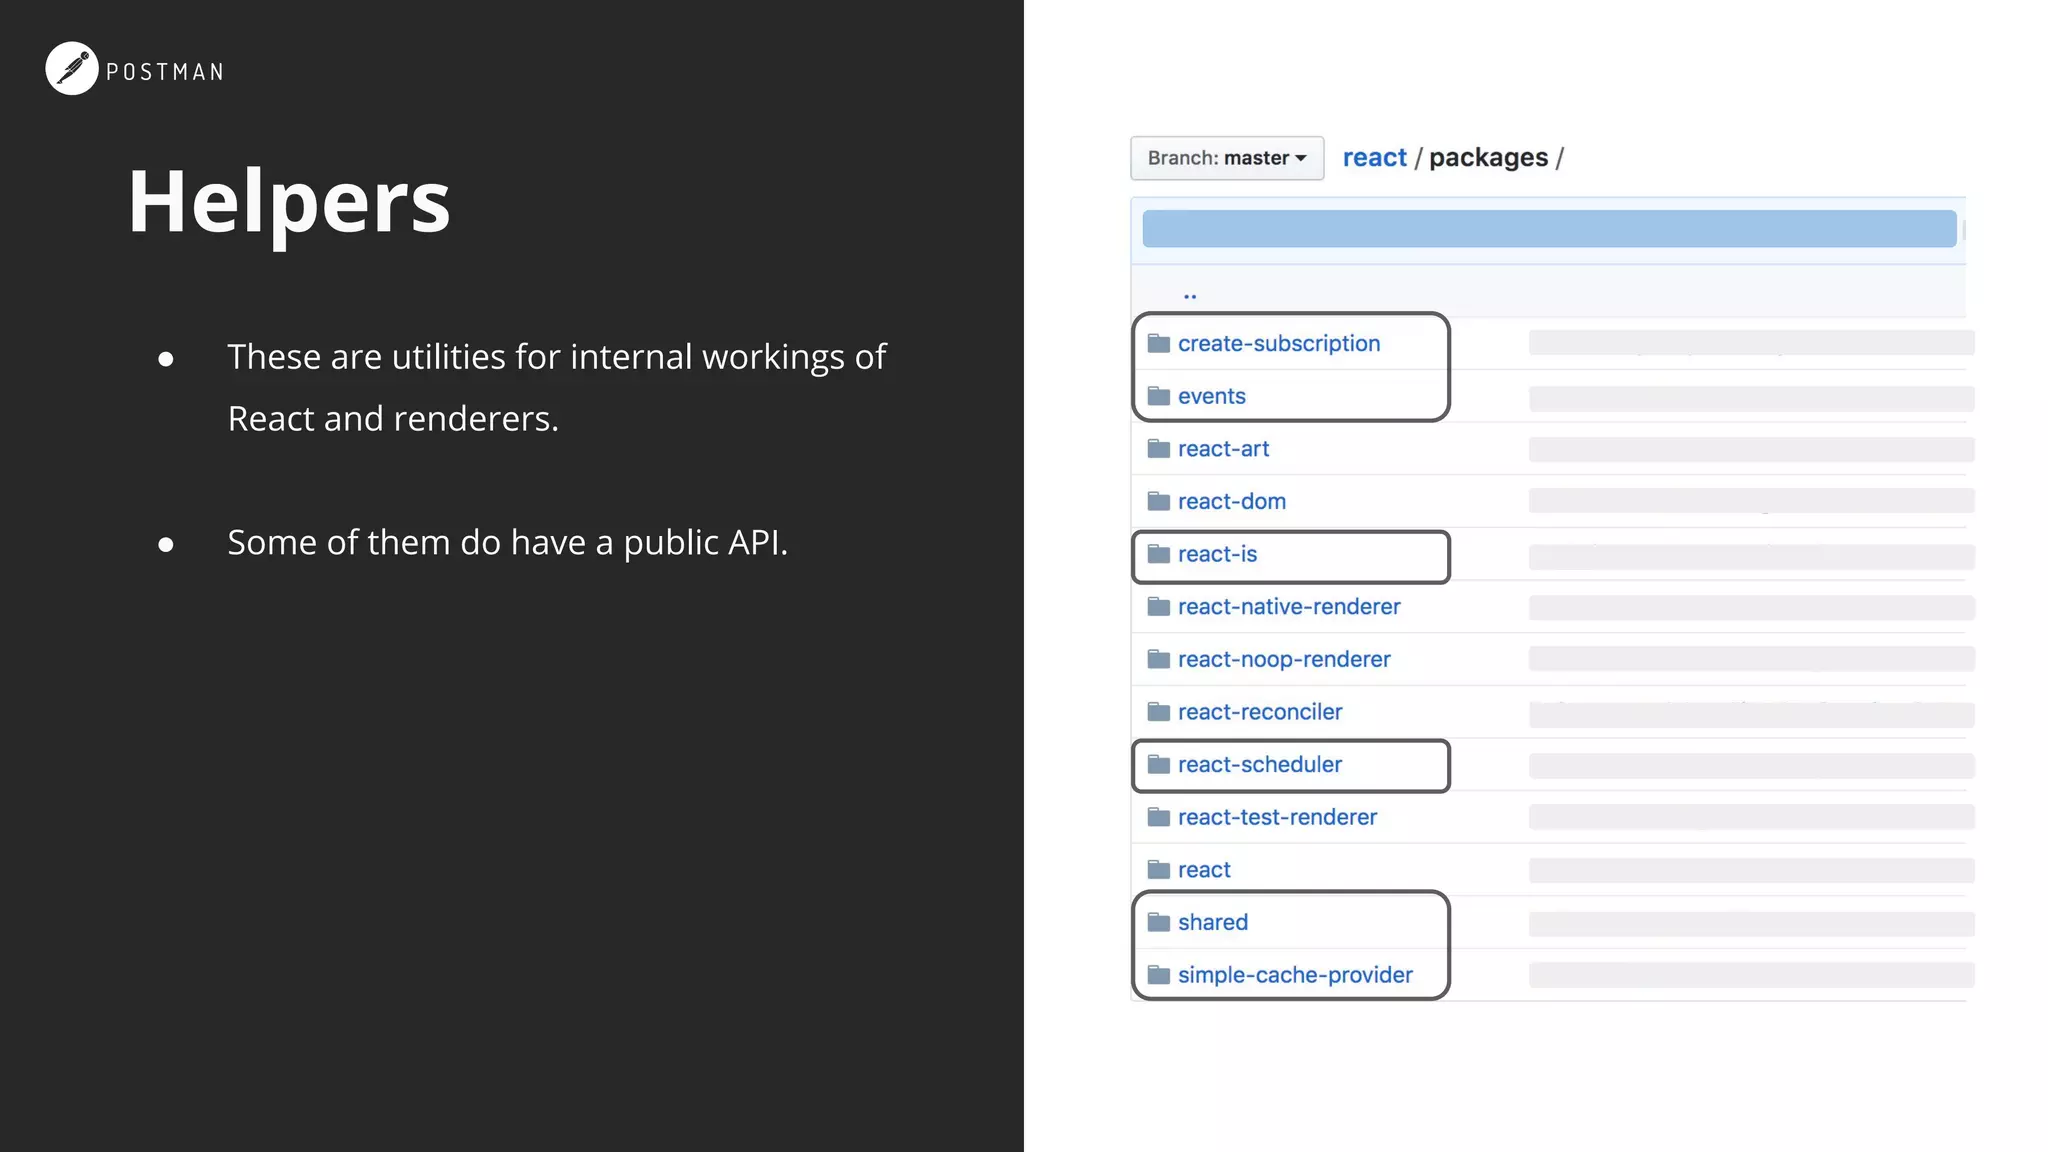Click the folder icon next to shared
Image resolution: width=2048 pixels, height=1152 pixels.
pyautogui.click(x=1159, y=922)
